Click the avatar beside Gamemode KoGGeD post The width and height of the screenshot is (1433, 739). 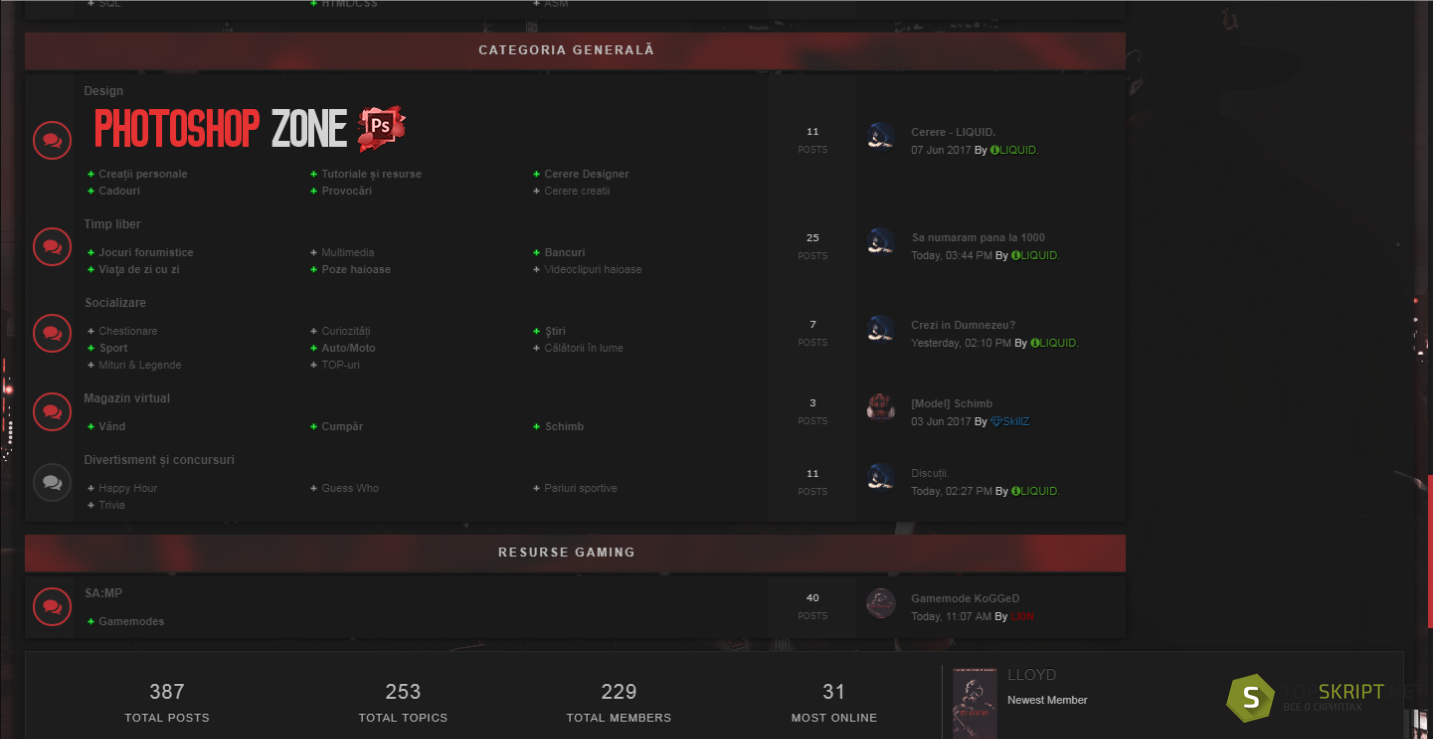point(880,603)
